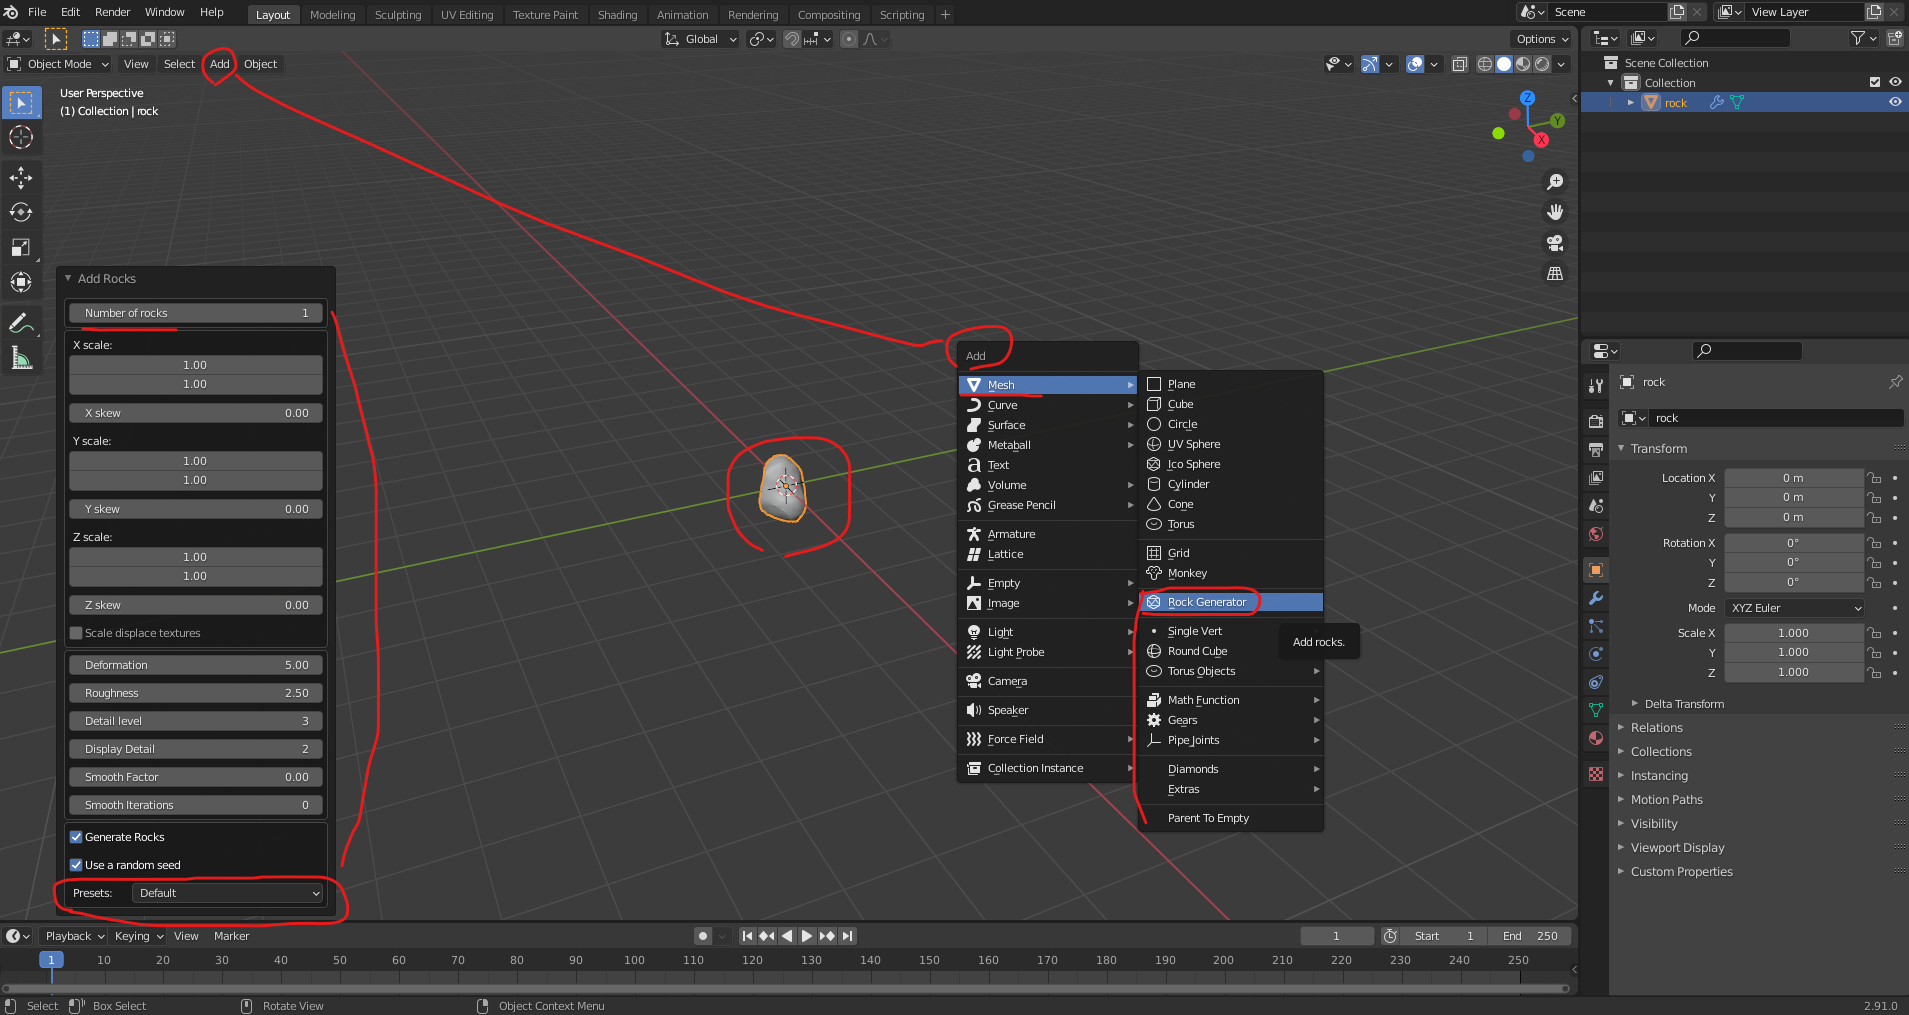Viewport: 1909px width, 1015px height.
Task: Expand Relations panel
Action: coord(1656,728)
